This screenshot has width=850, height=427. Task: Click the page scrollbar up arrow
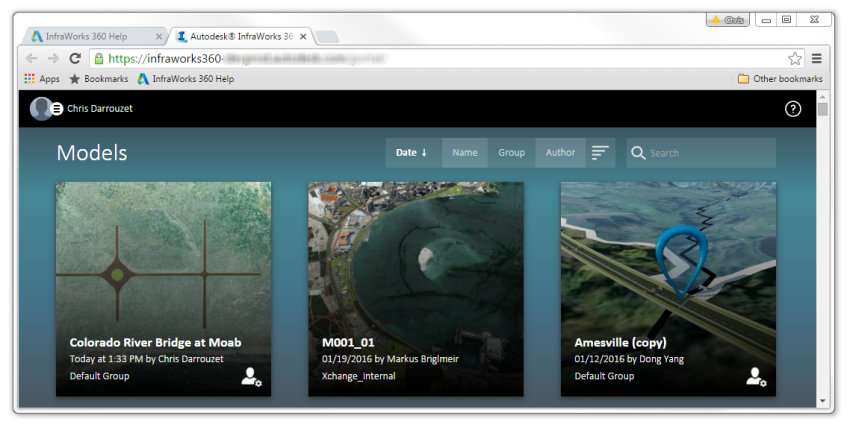(x=823, y=96)
